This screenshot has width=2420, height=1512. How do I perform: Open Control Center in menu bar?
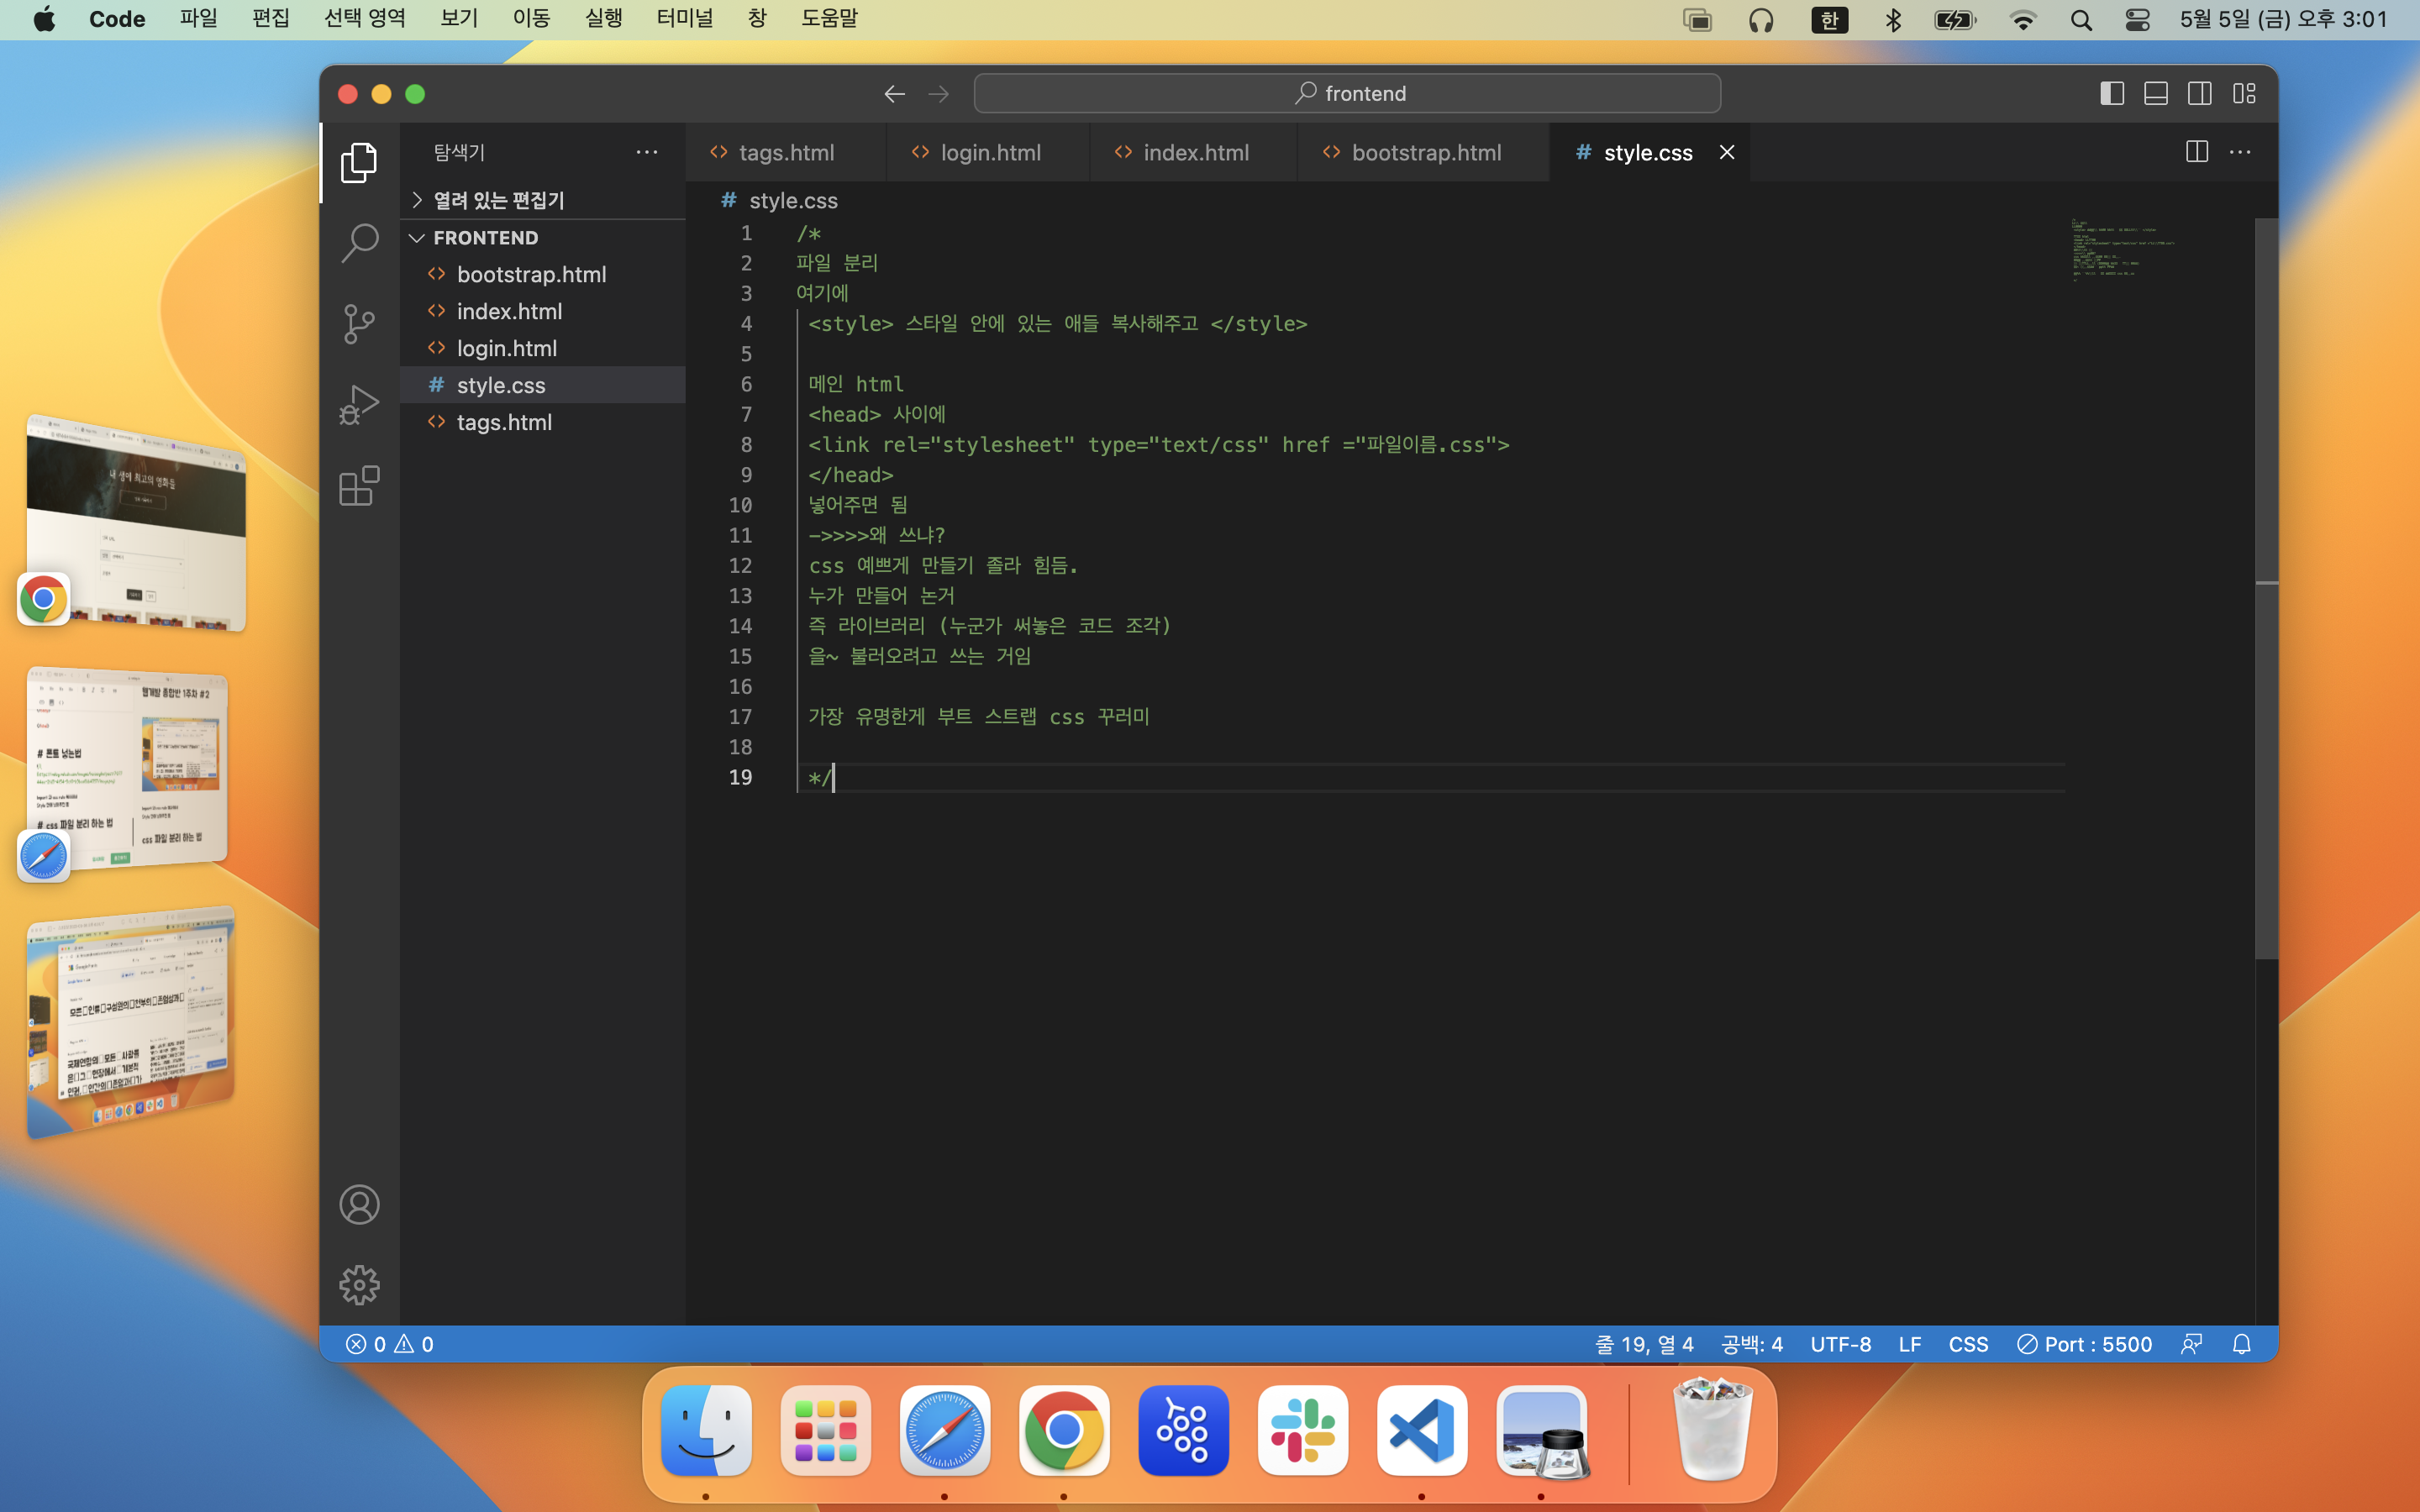click(2137, 20)
